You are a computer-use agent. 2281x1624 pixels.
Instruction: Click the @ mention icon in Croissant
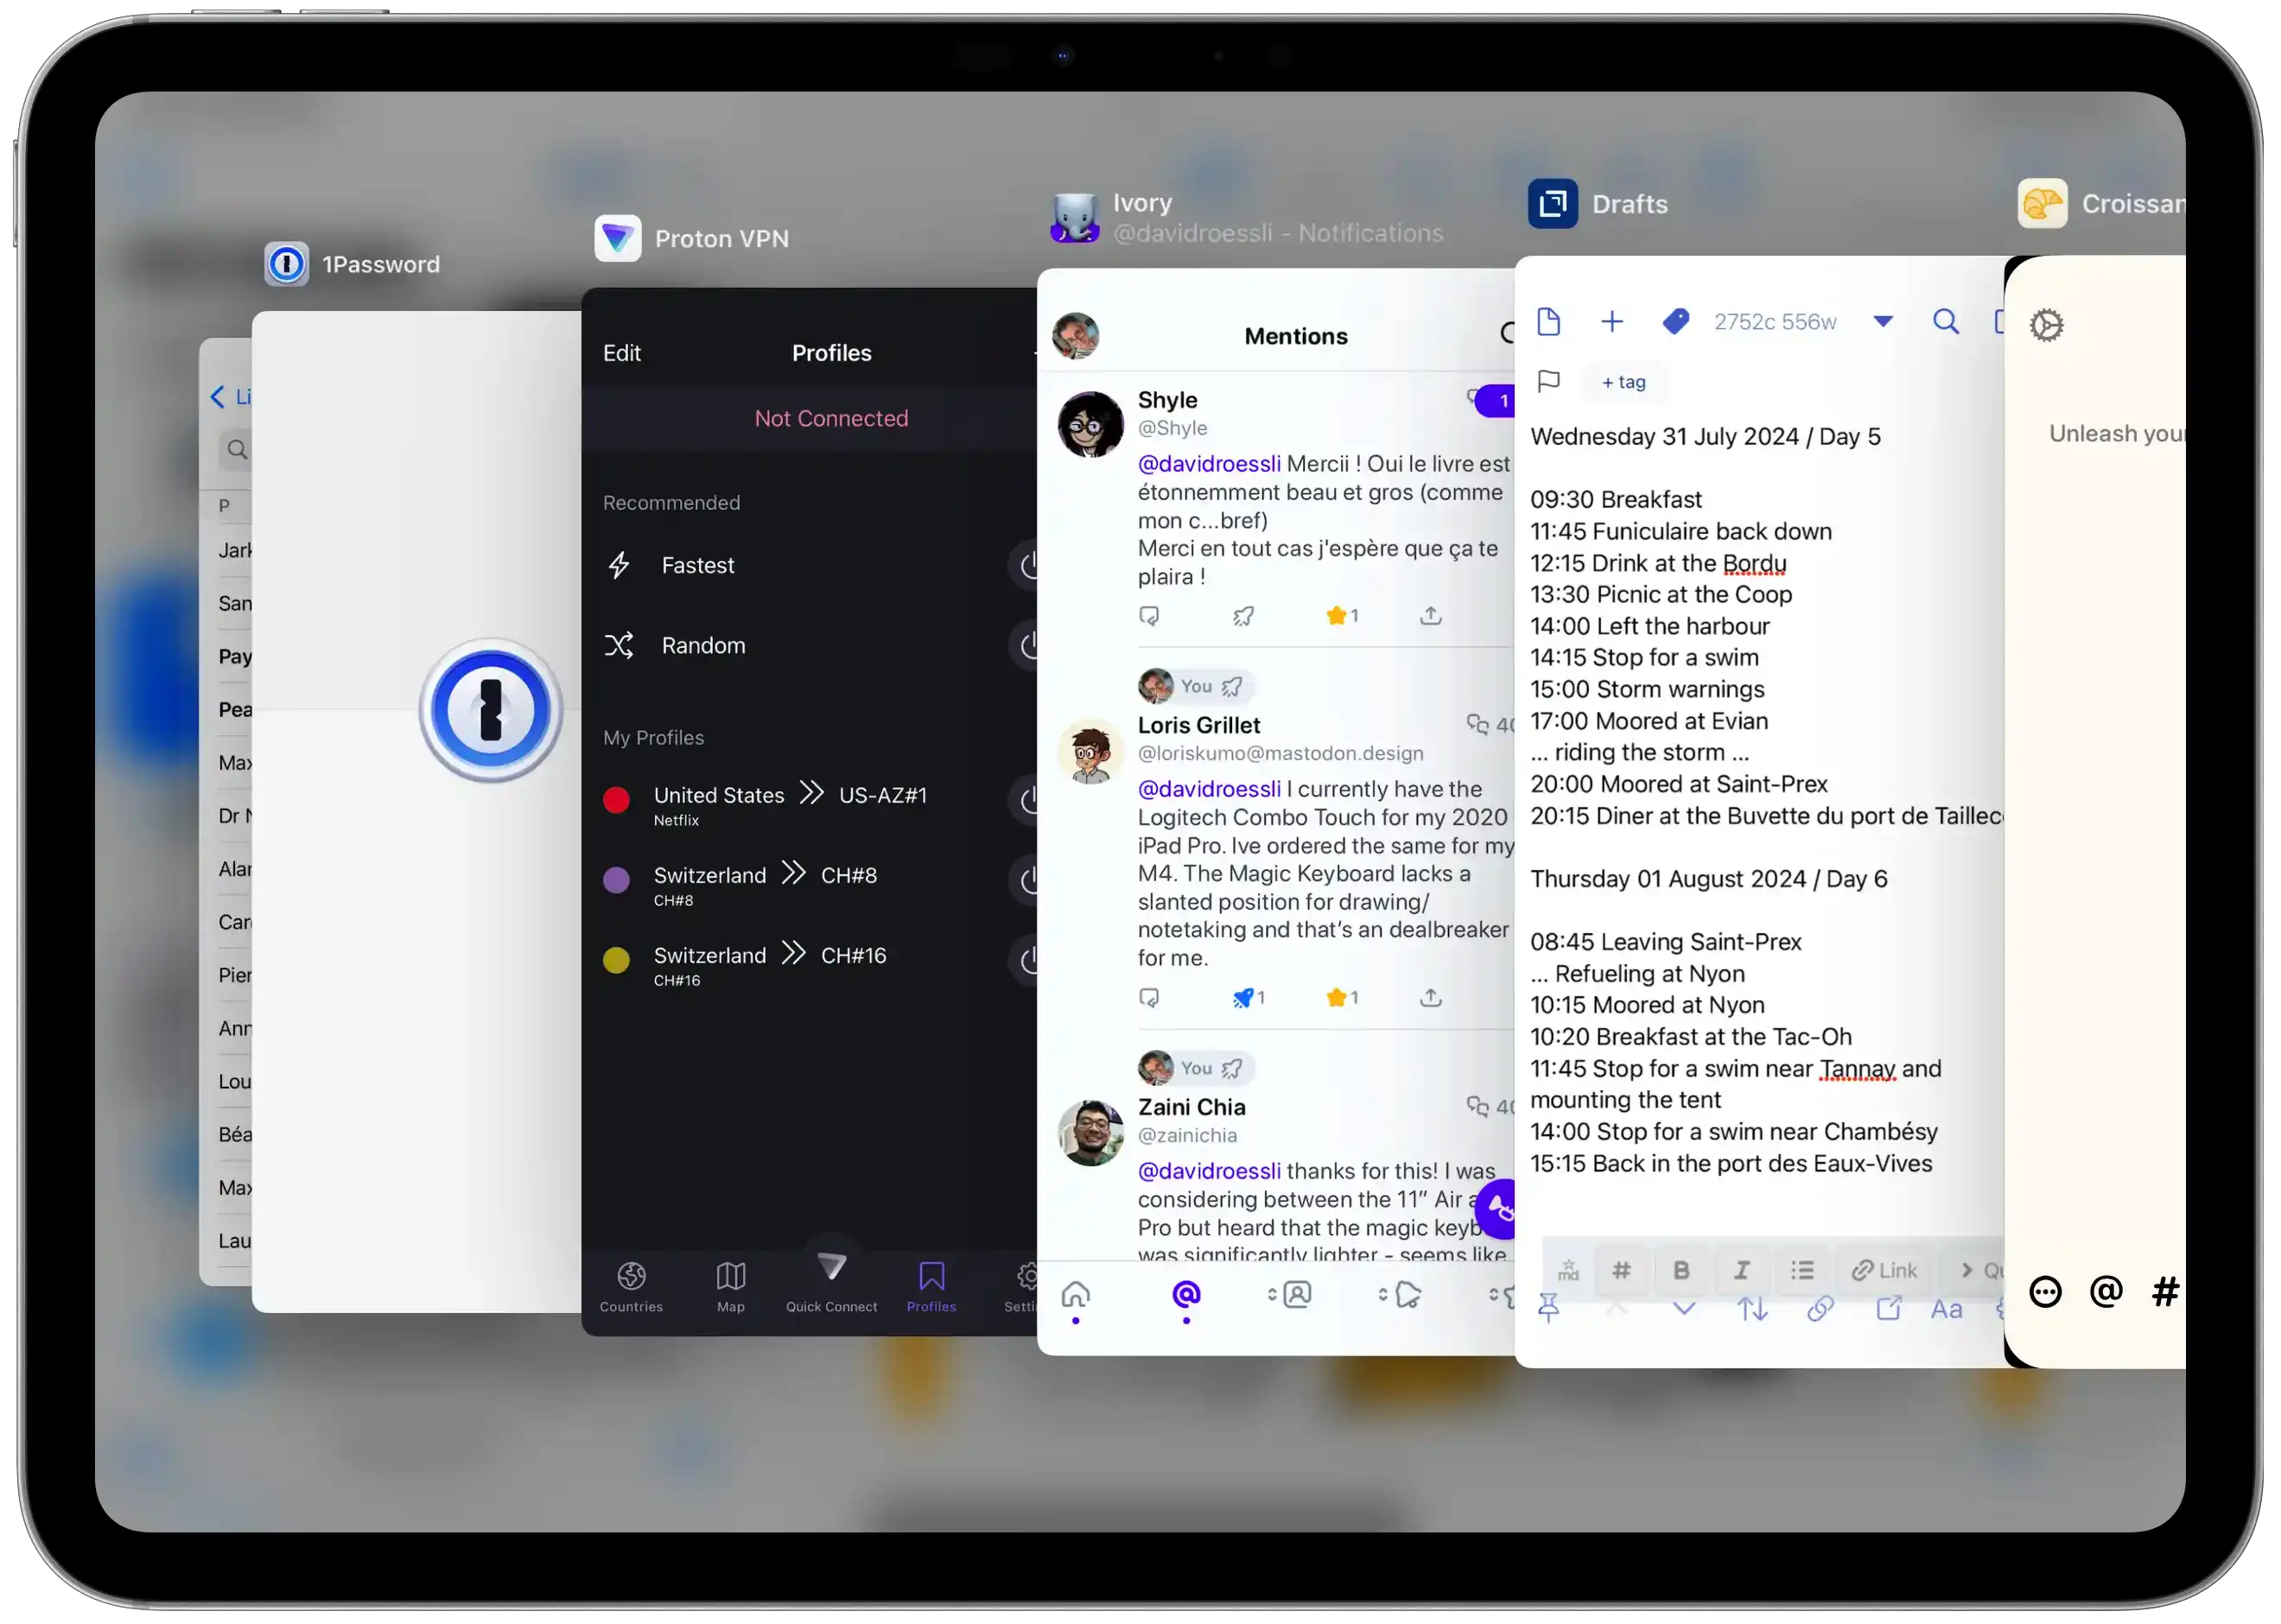[x=2106, y=1292]
